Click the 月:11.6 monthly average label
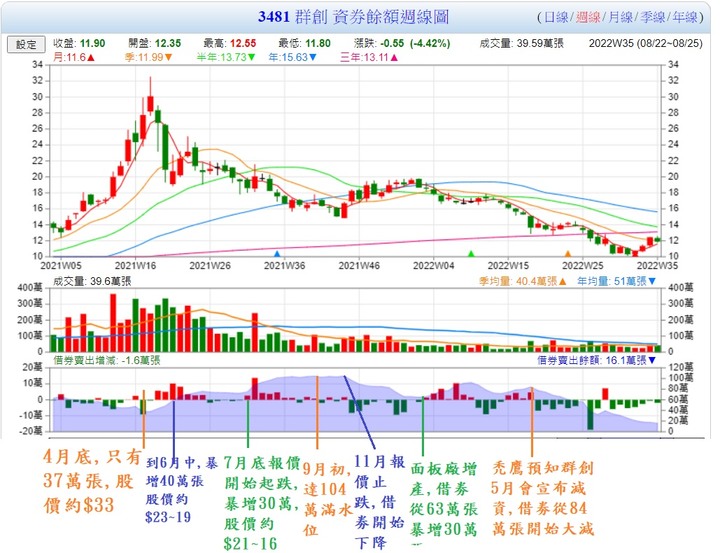Screen dimensions: 720x553 (74, 57)
